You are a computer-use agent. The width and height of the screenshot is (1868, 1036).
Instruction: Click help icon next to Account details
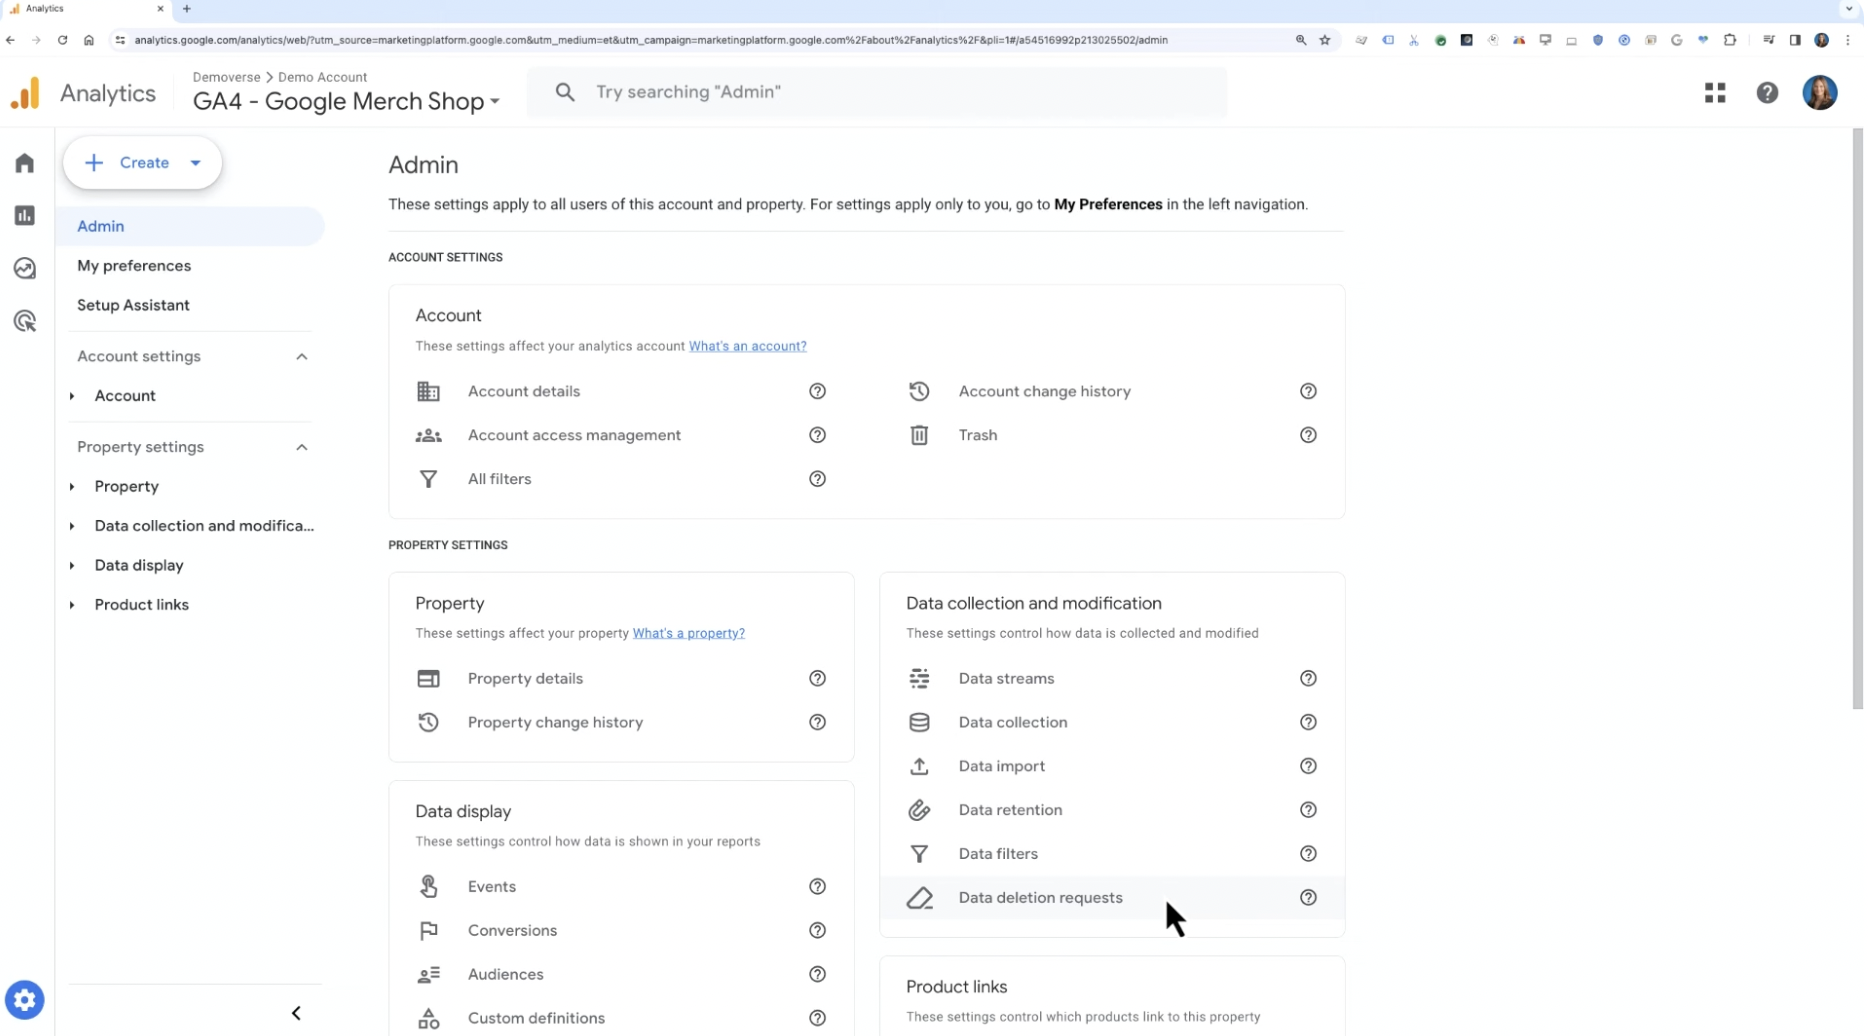[817, 391]
